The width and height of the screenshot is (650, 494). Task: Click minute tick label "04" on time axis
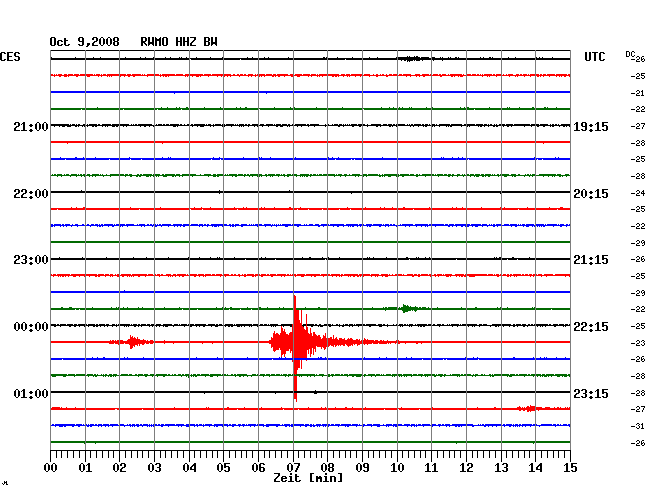pyautogui.click(x=189, y=467)
